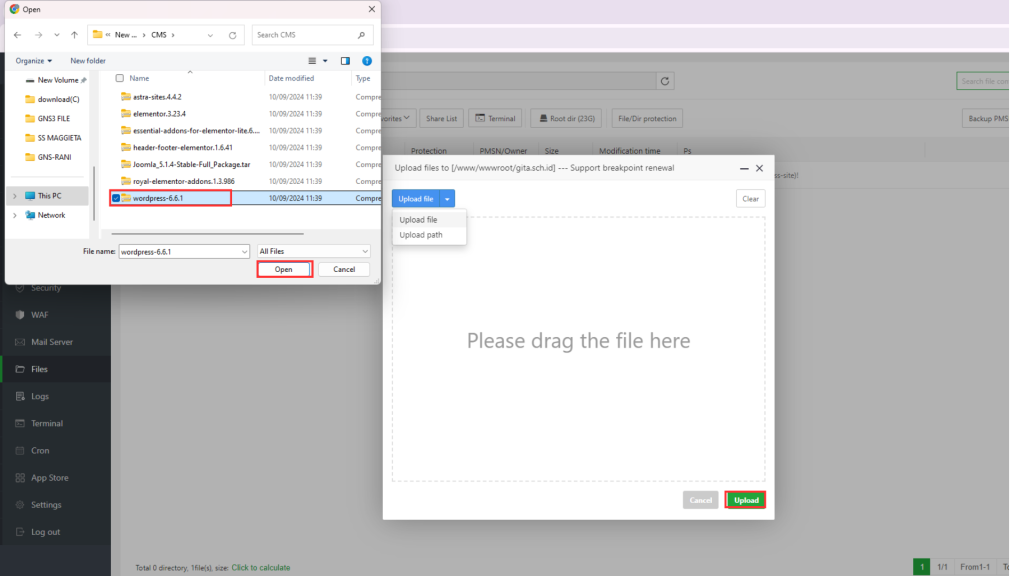Choose Upload path from the menu
1024x576 pixels.
click(421, 235)
